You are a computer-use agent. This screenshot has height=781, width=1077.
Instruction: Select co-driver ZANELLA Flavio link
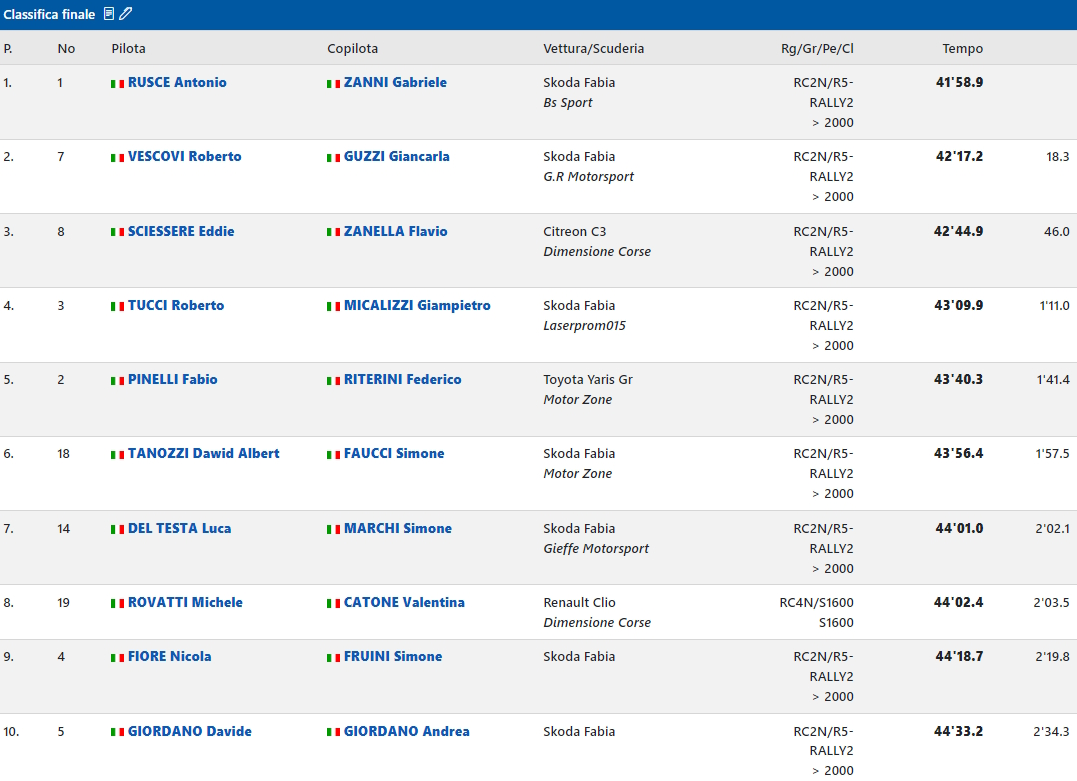[395, 231]
